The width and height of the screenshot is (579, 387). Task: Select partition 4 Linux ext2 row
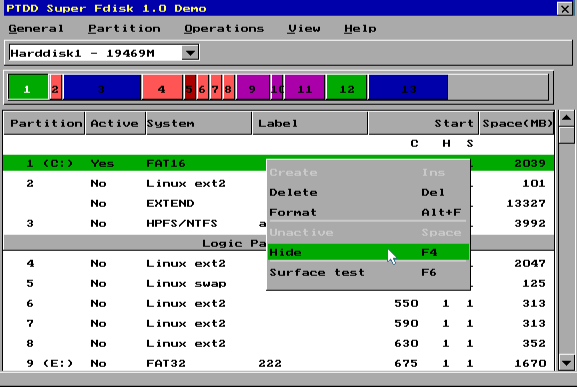278,263
